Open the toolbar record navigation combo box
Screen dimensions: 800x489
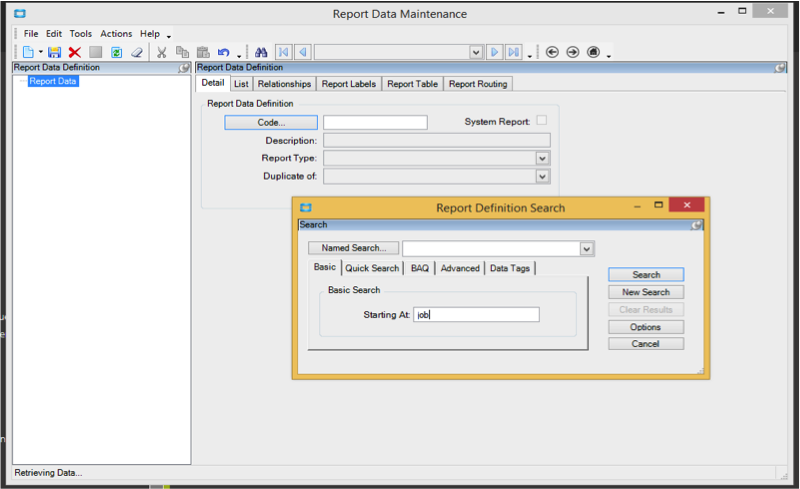(x=398, y=52)
